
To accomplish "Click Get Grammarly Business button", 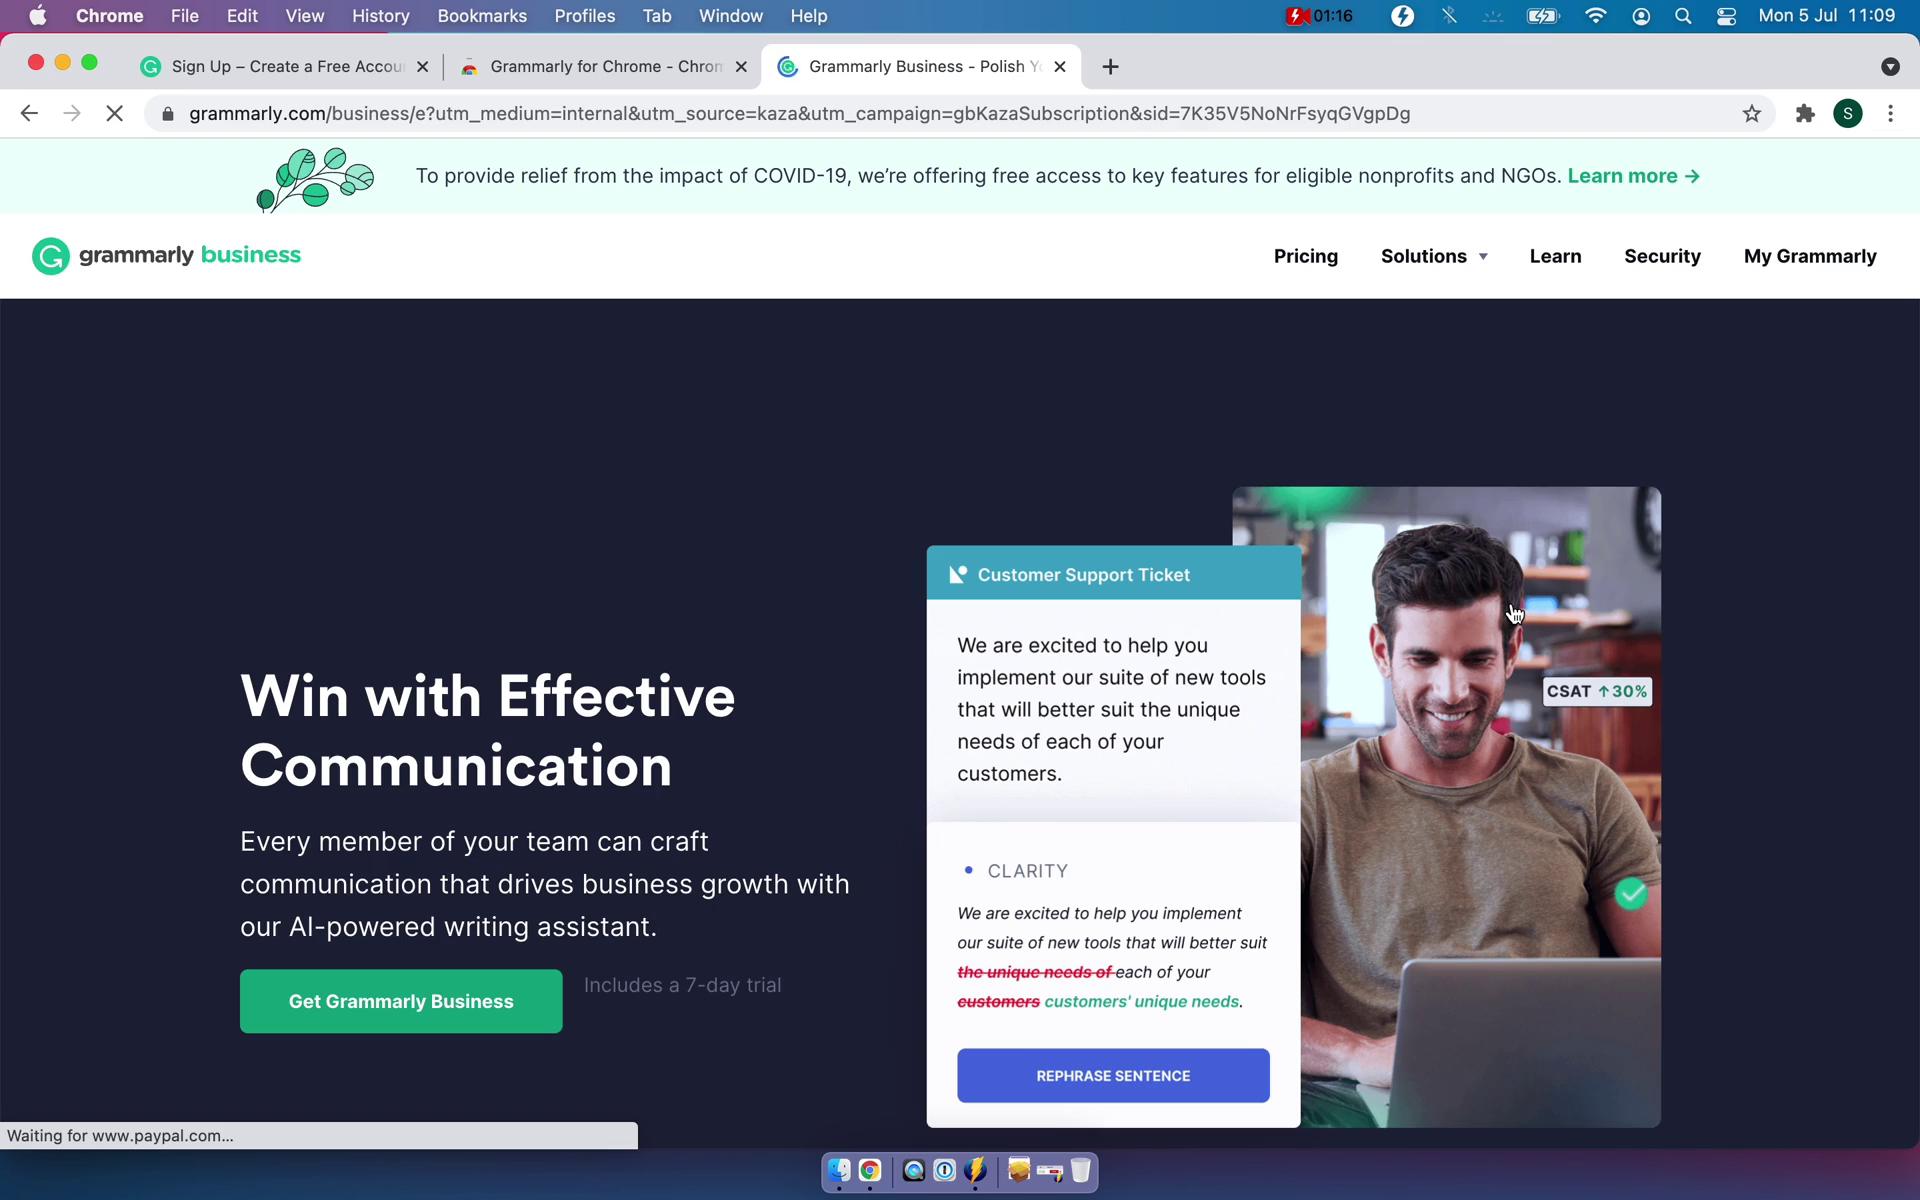I will [401, 1001].
